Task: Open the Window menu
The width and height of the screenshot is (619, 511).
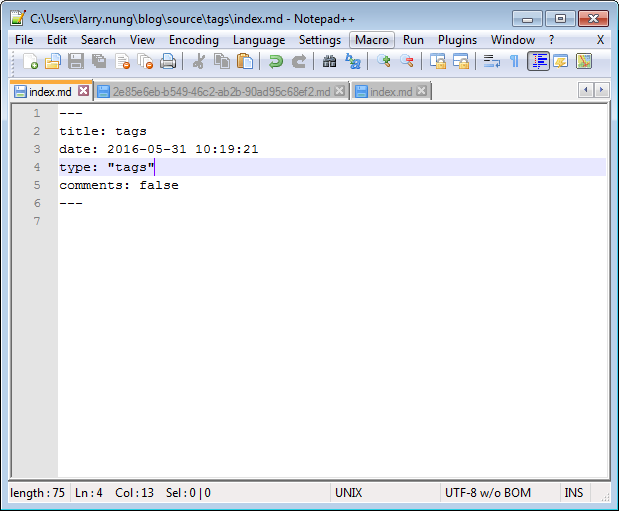Action: (x=513, y=40)
